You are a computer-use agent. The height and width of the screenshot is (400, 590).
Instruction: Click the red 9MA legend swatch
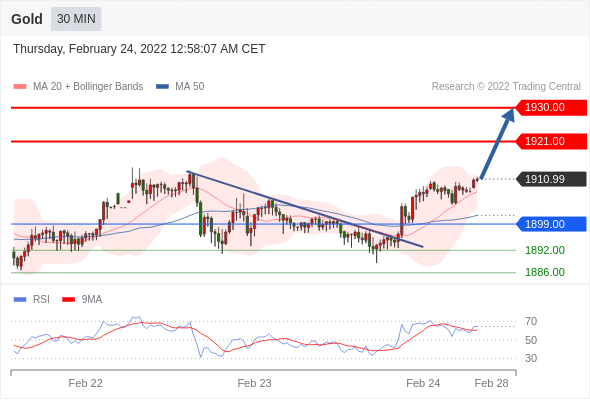pyautogui.click(x=68, y=300)
